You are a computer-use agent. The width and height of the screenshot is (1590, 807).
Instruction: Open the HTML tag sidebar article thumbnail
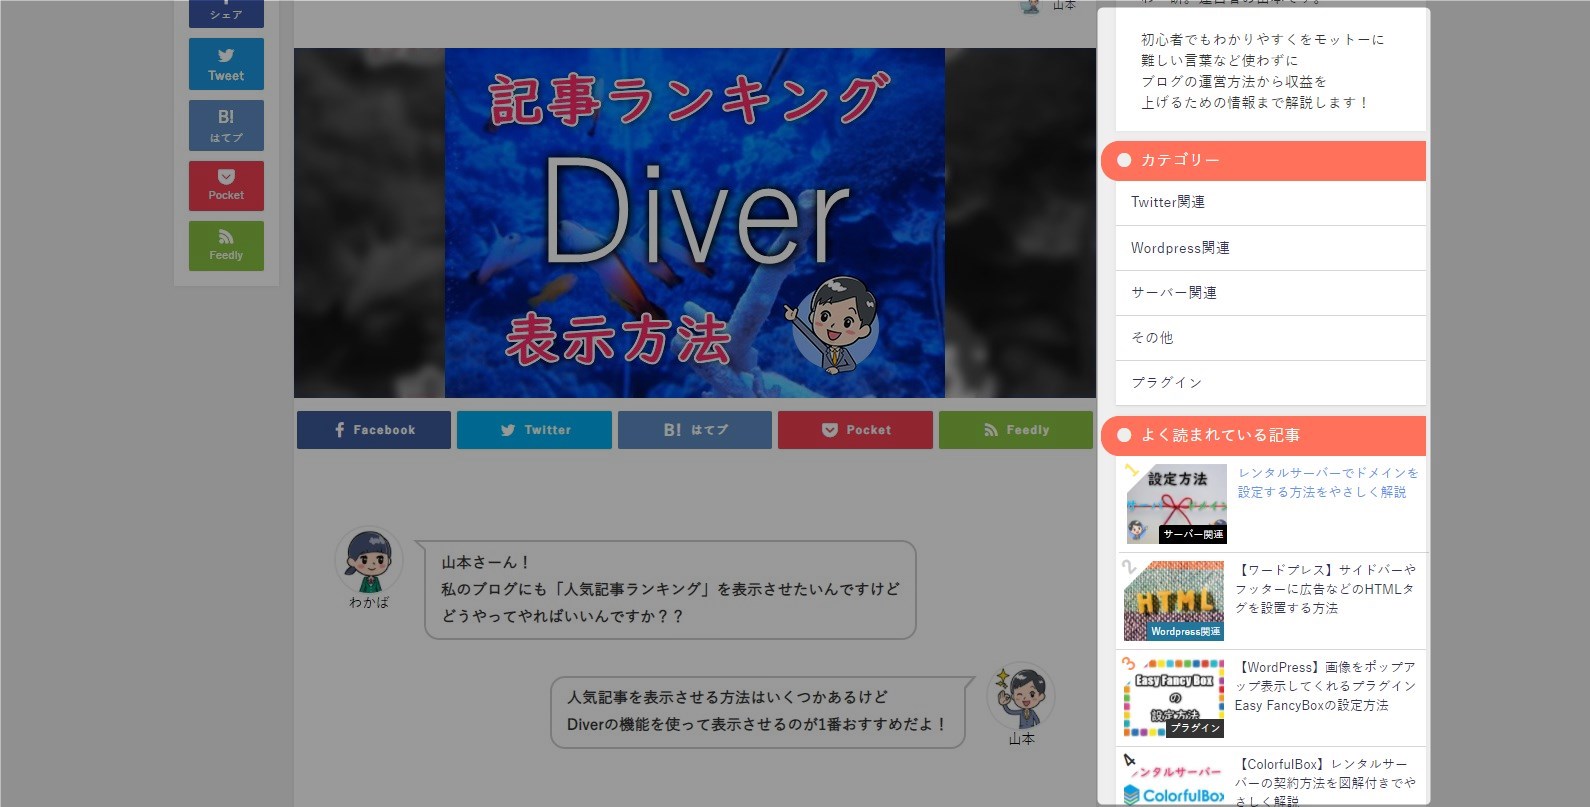pos(1174,600)
